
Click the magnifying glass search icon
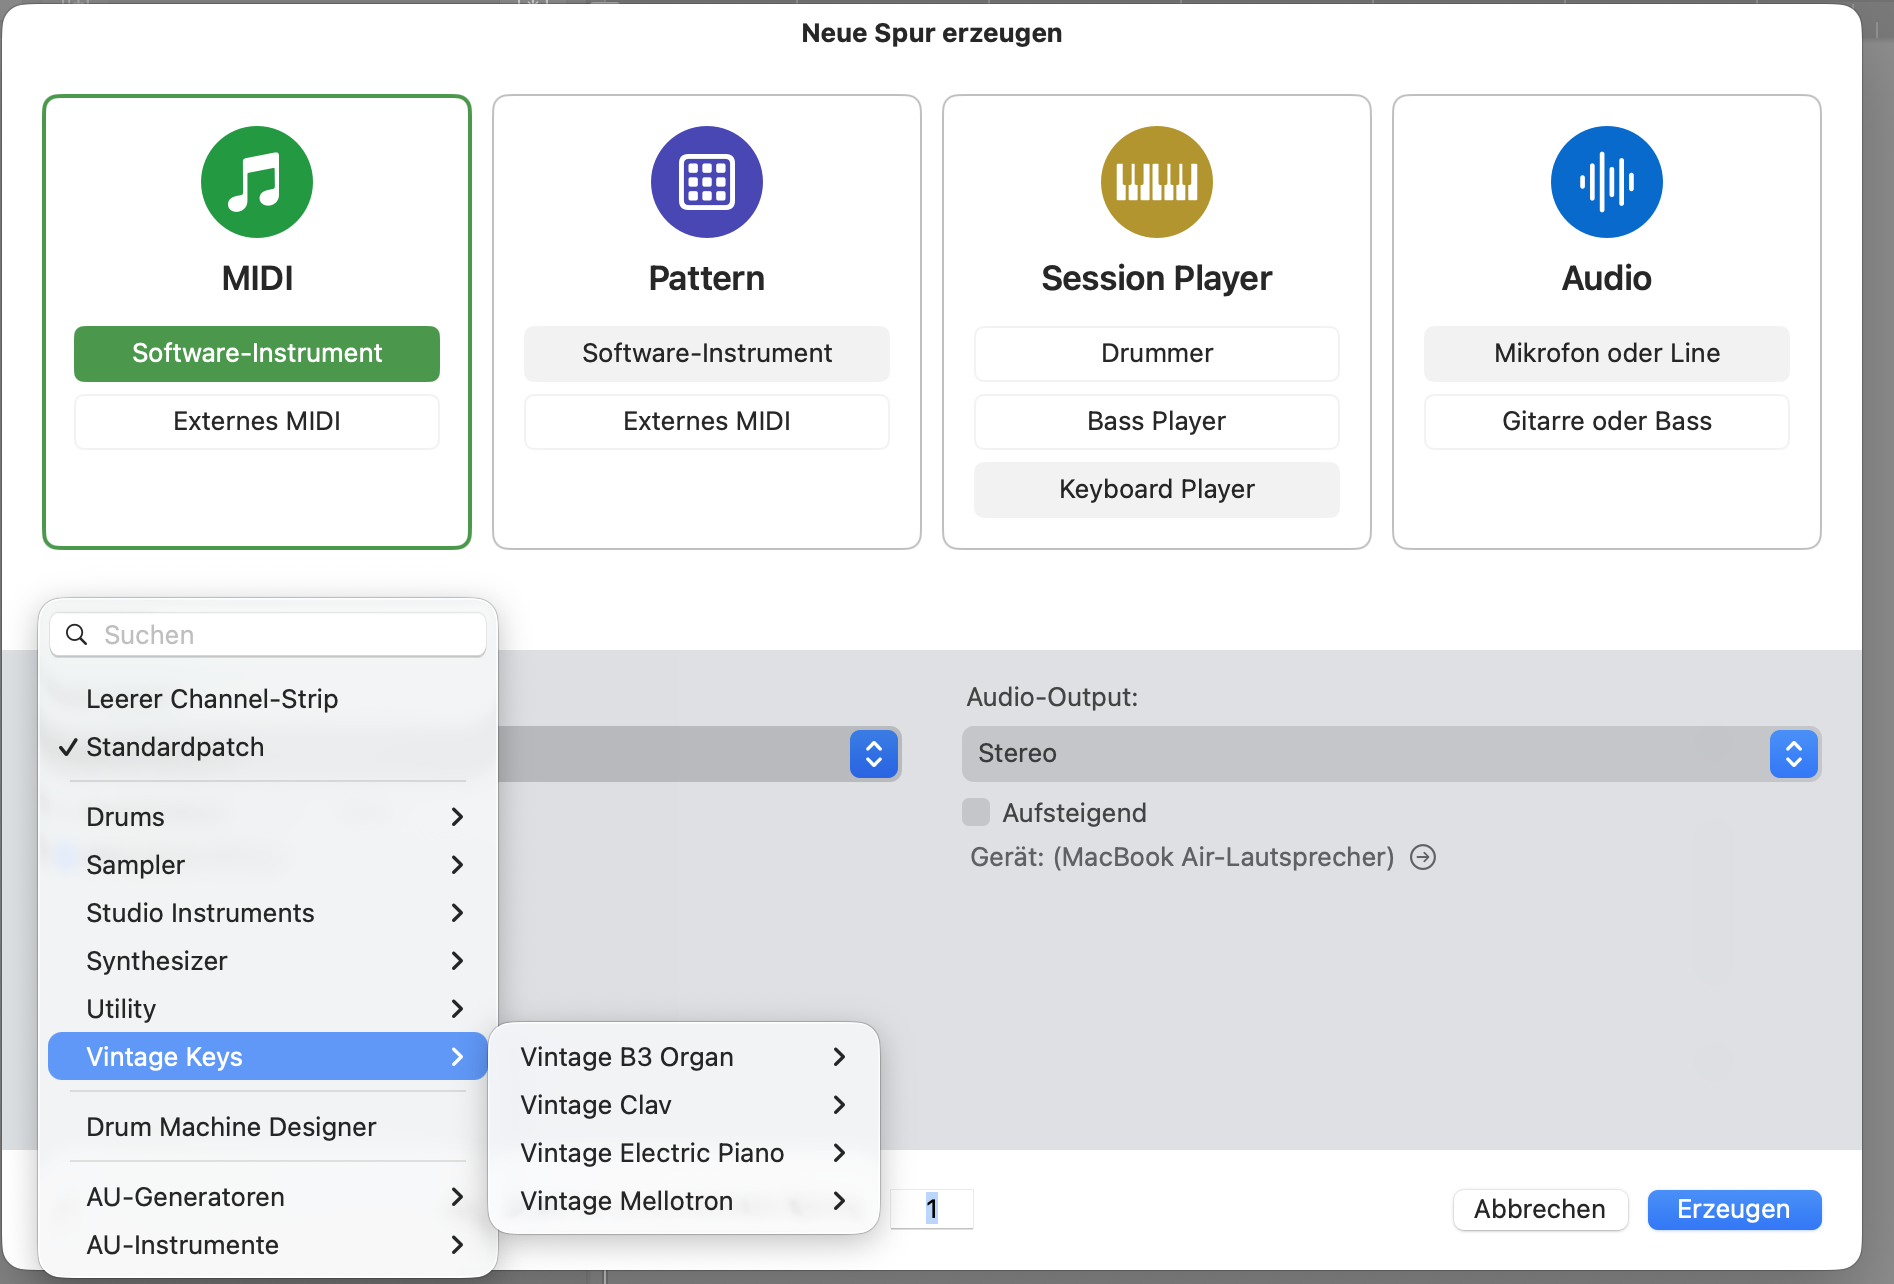pos(76,635)
